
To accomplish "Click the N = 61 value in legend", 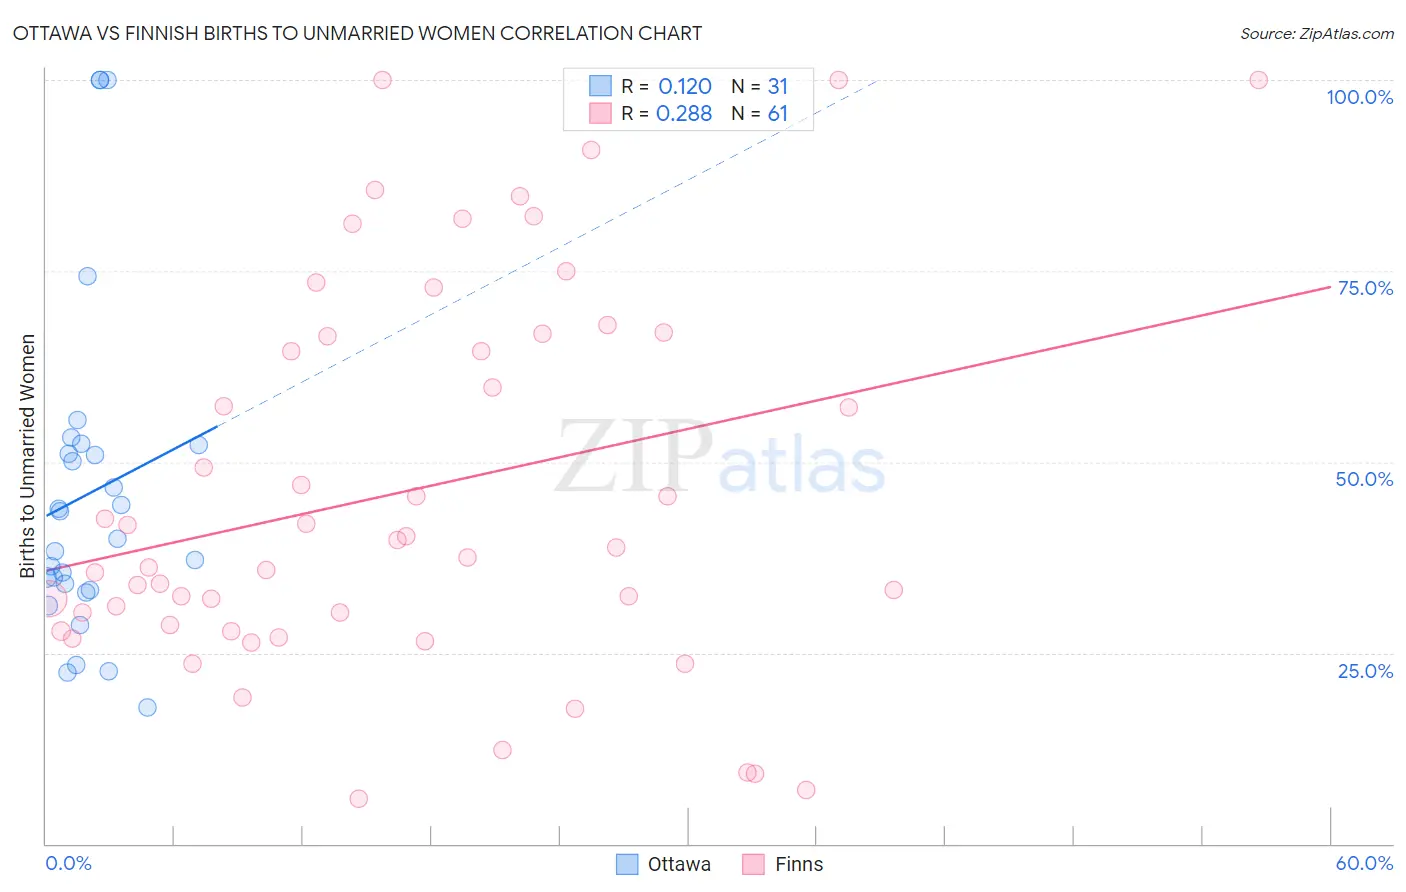I will [x=760, y=113].
